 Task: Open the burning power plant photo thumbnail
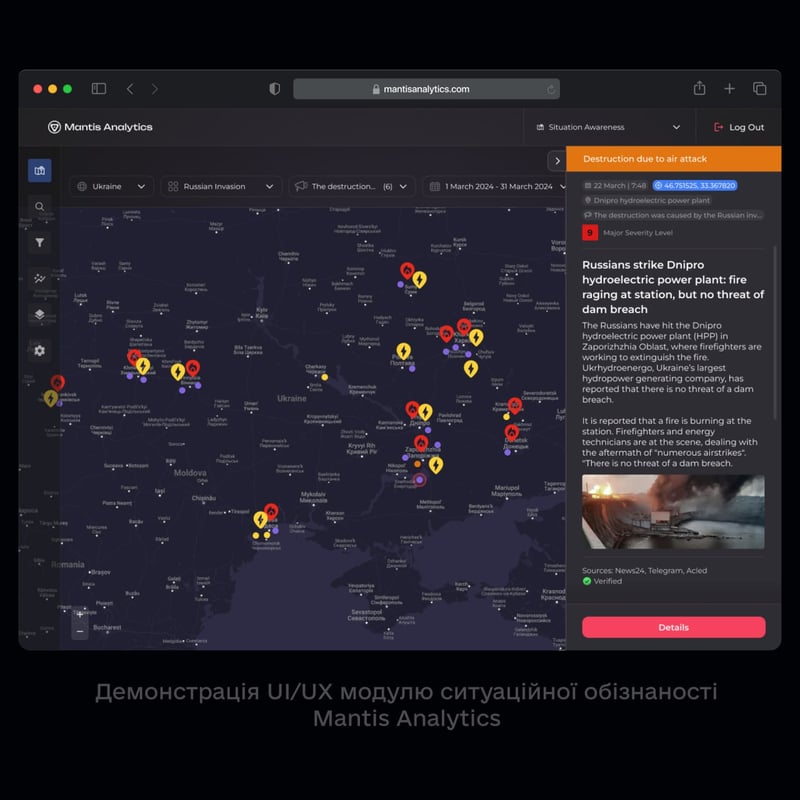pyautogui.click(x=673, y=512)
